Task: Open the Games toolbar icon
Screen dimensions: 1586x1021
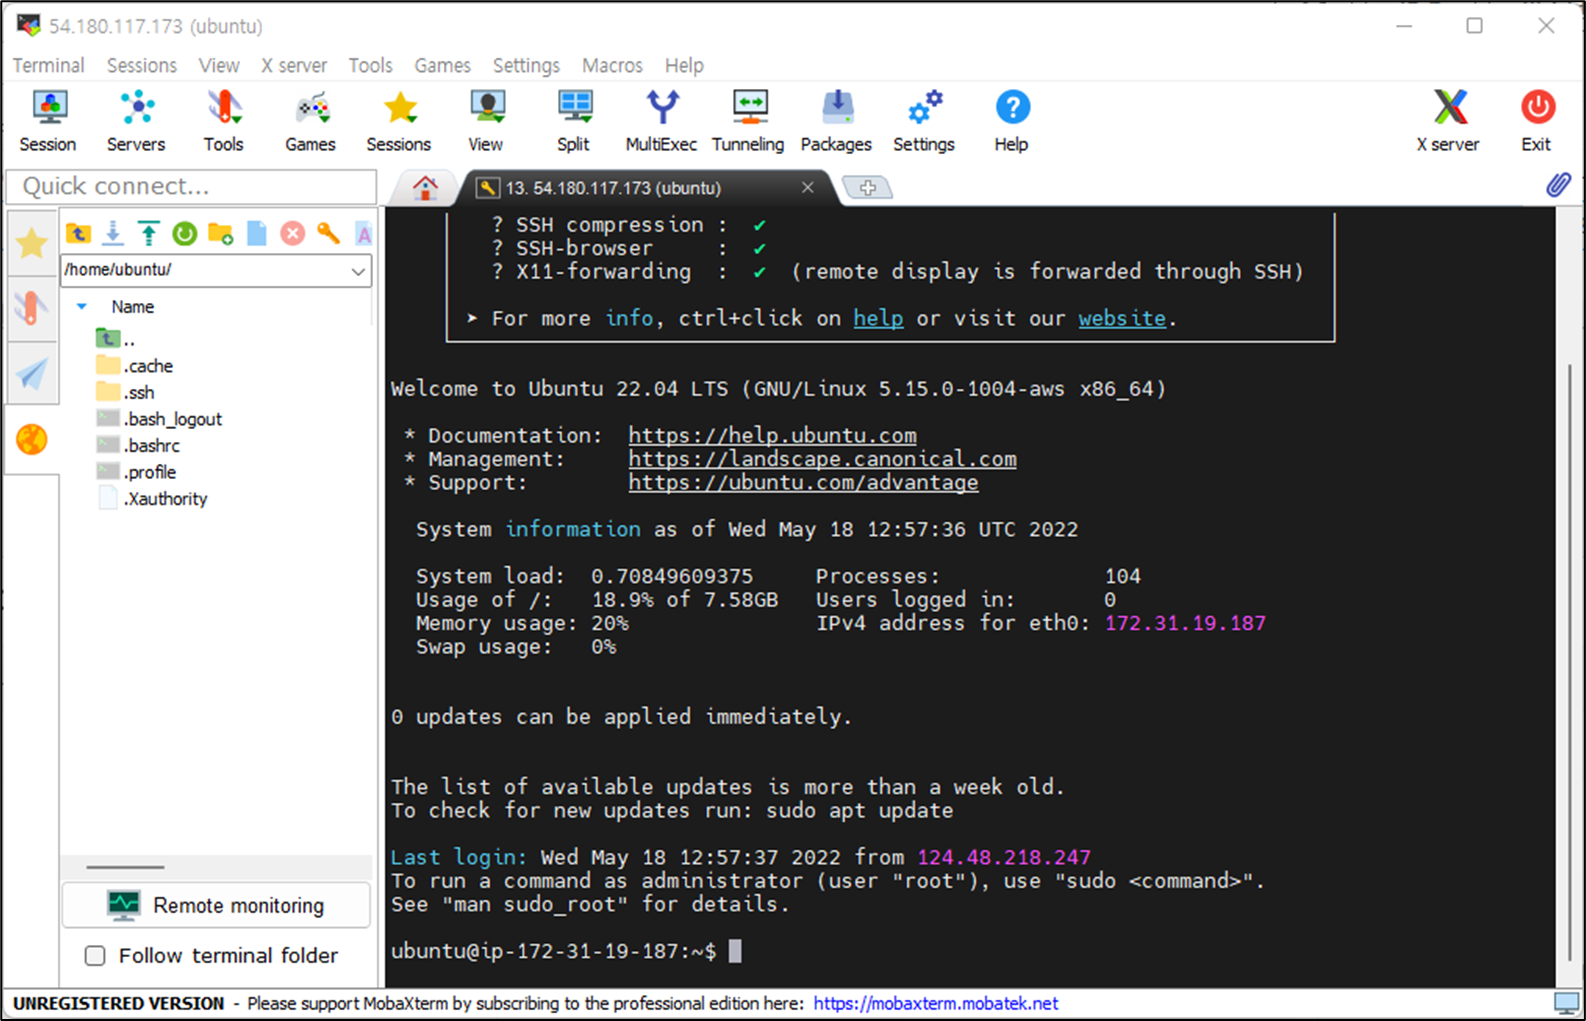Action: (x=311, y=121)
